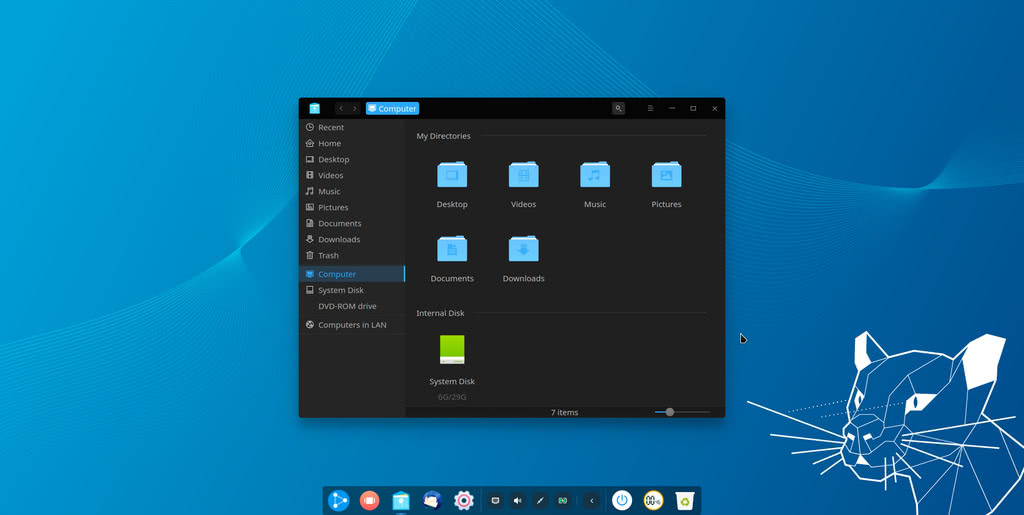Open the search button in title bar

618,108
